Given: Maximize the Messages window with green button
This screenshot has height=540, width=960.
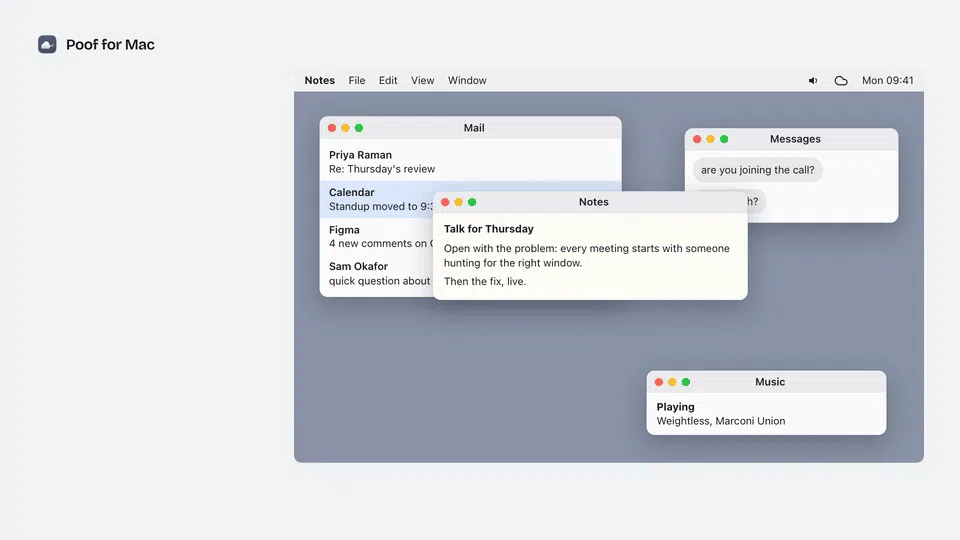Looking at the screenshot, I should (x=724, y=139).
